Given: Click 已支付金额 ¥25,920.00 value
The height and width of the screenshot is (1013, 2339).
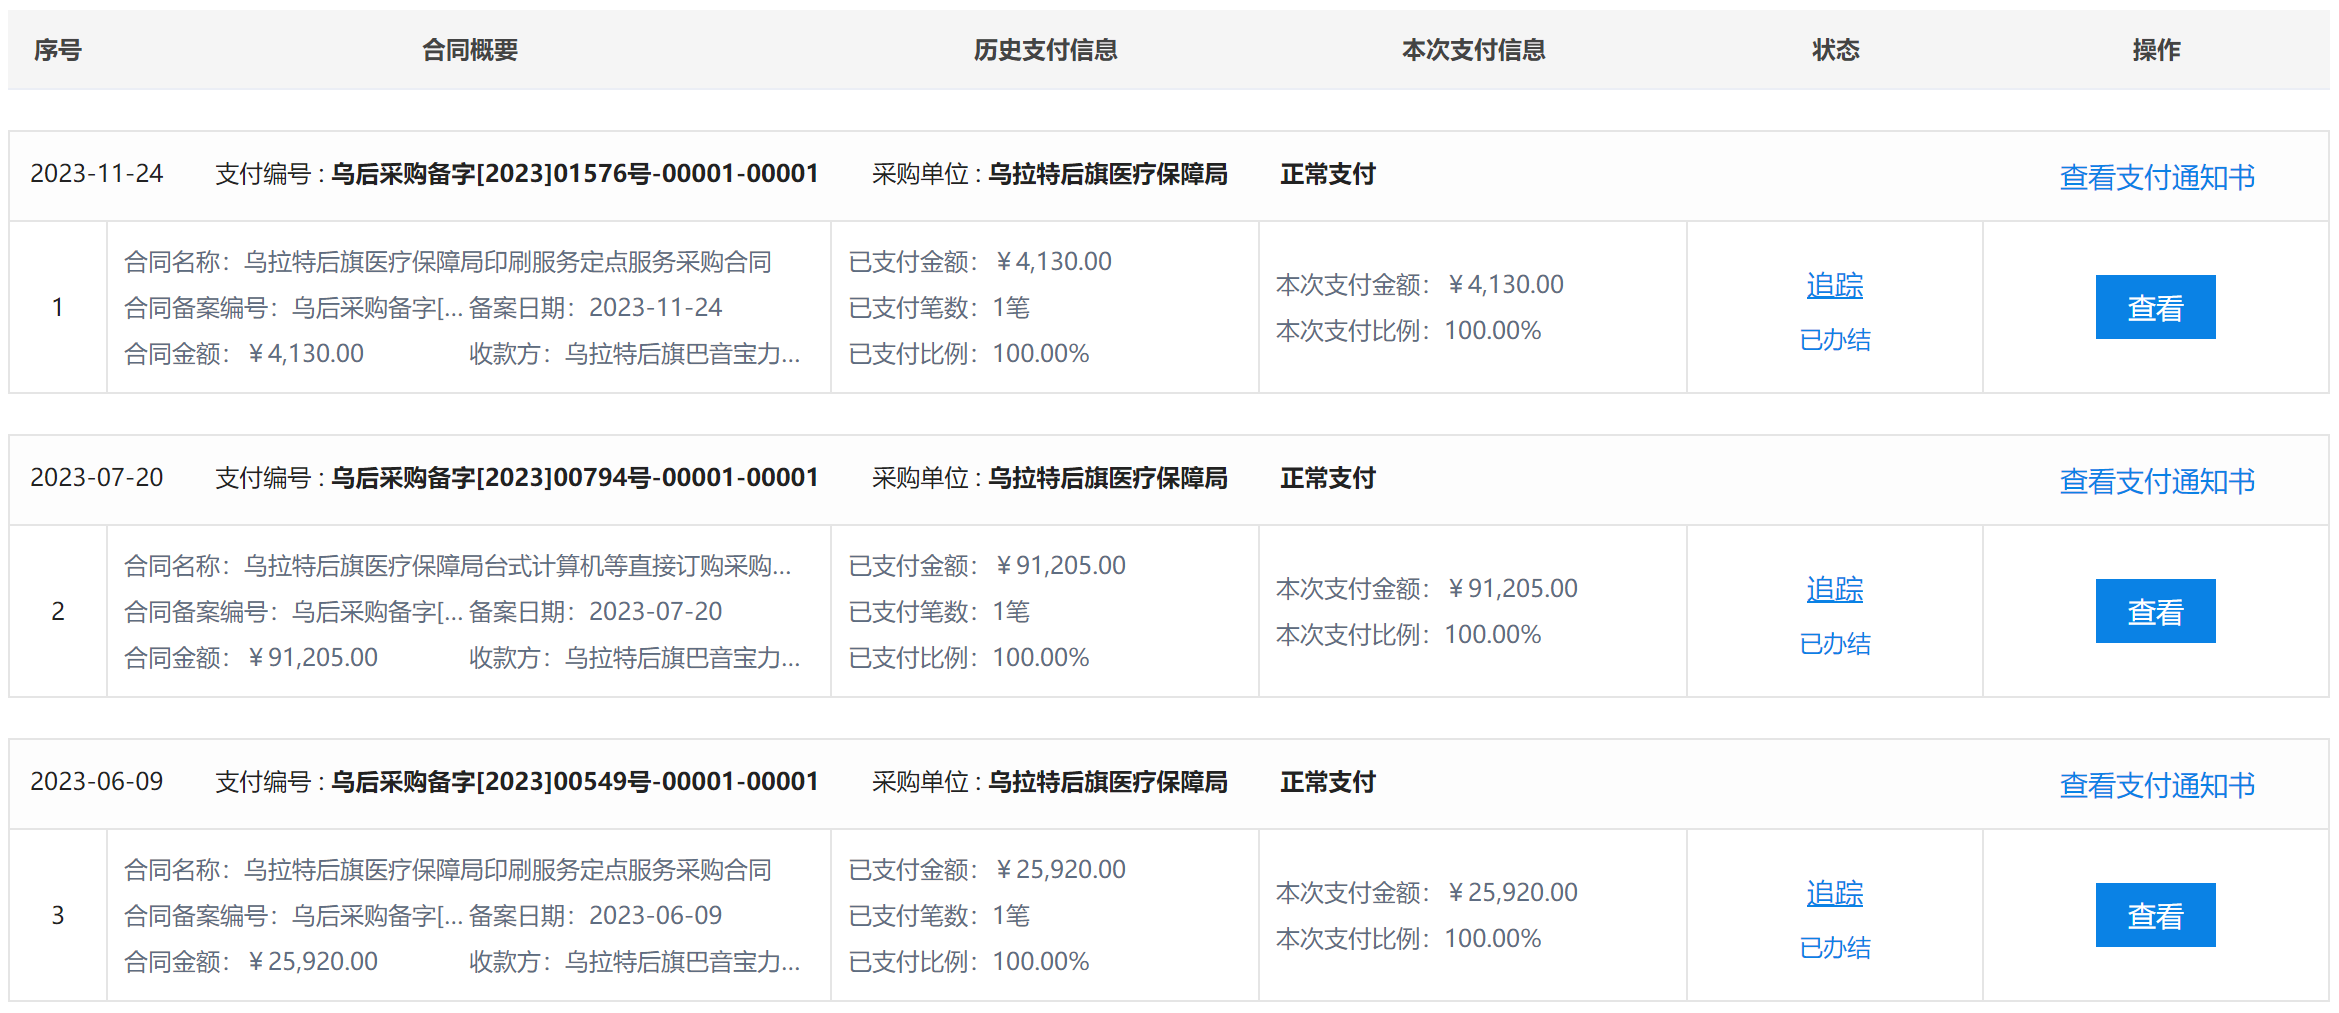Looking at the screenshot, I should tap(1060, 870).
